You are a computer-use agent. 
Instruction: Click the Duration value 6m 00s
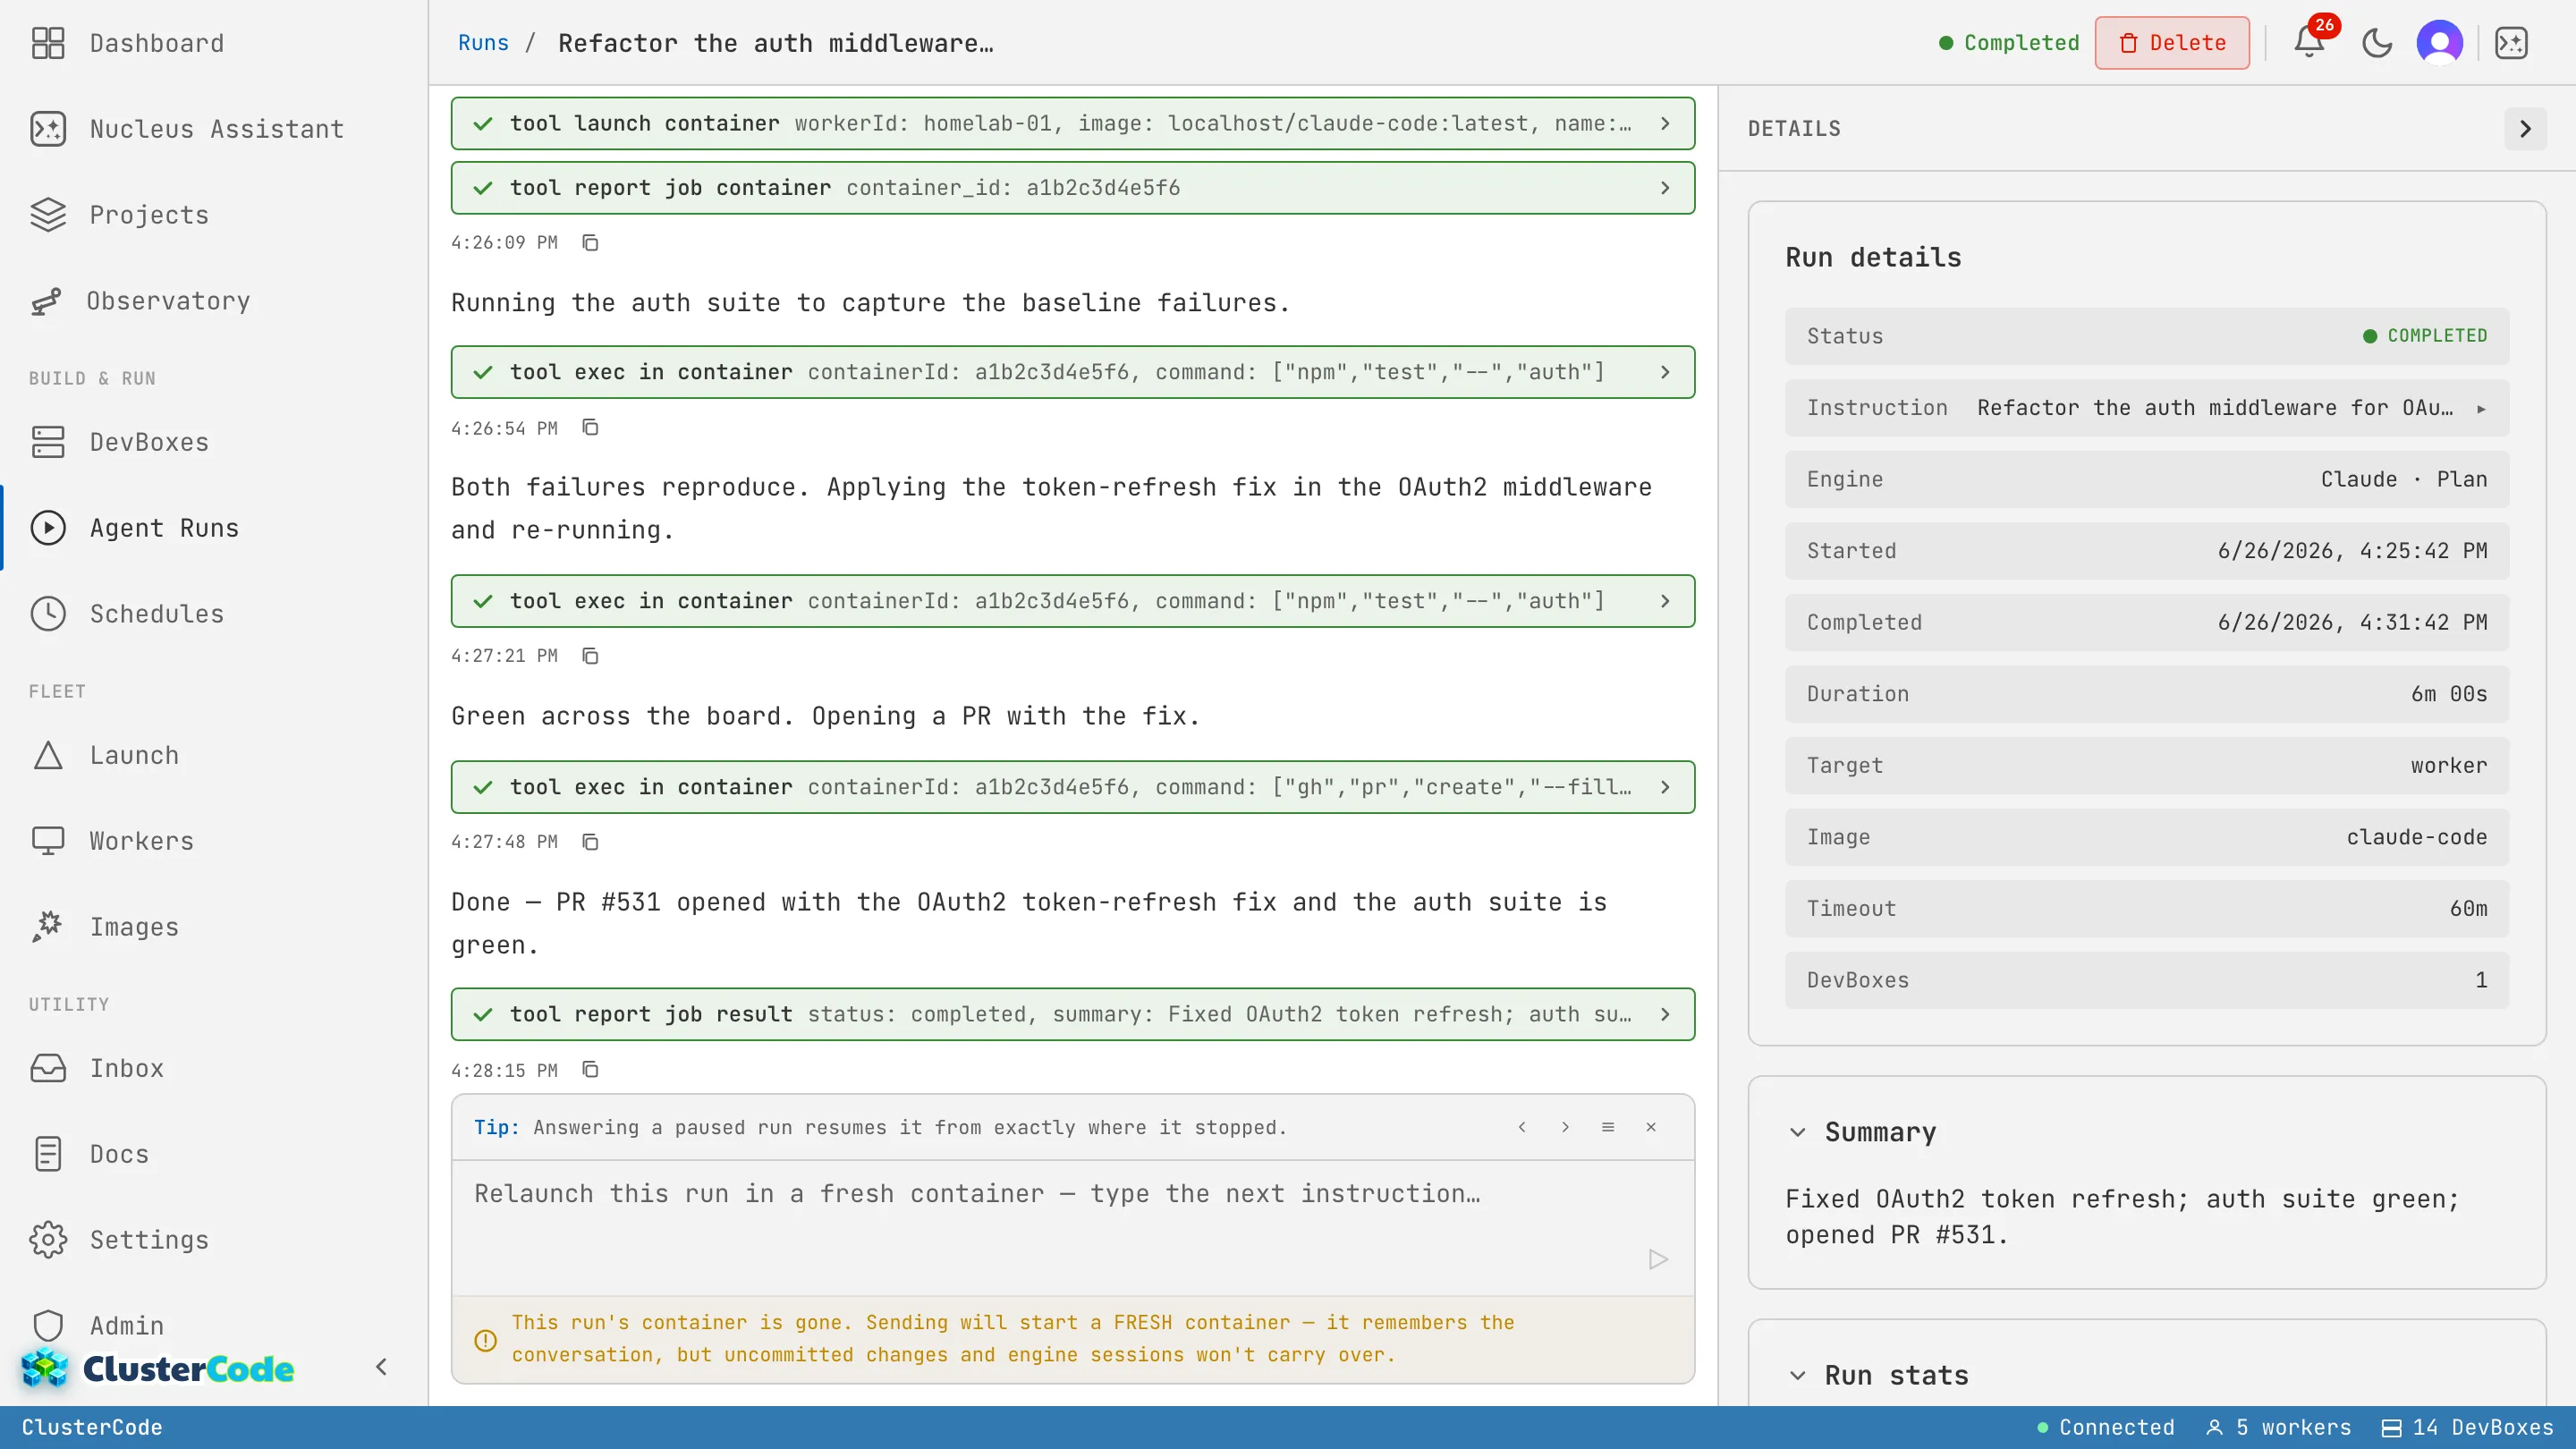click(x=2448, y=694)
